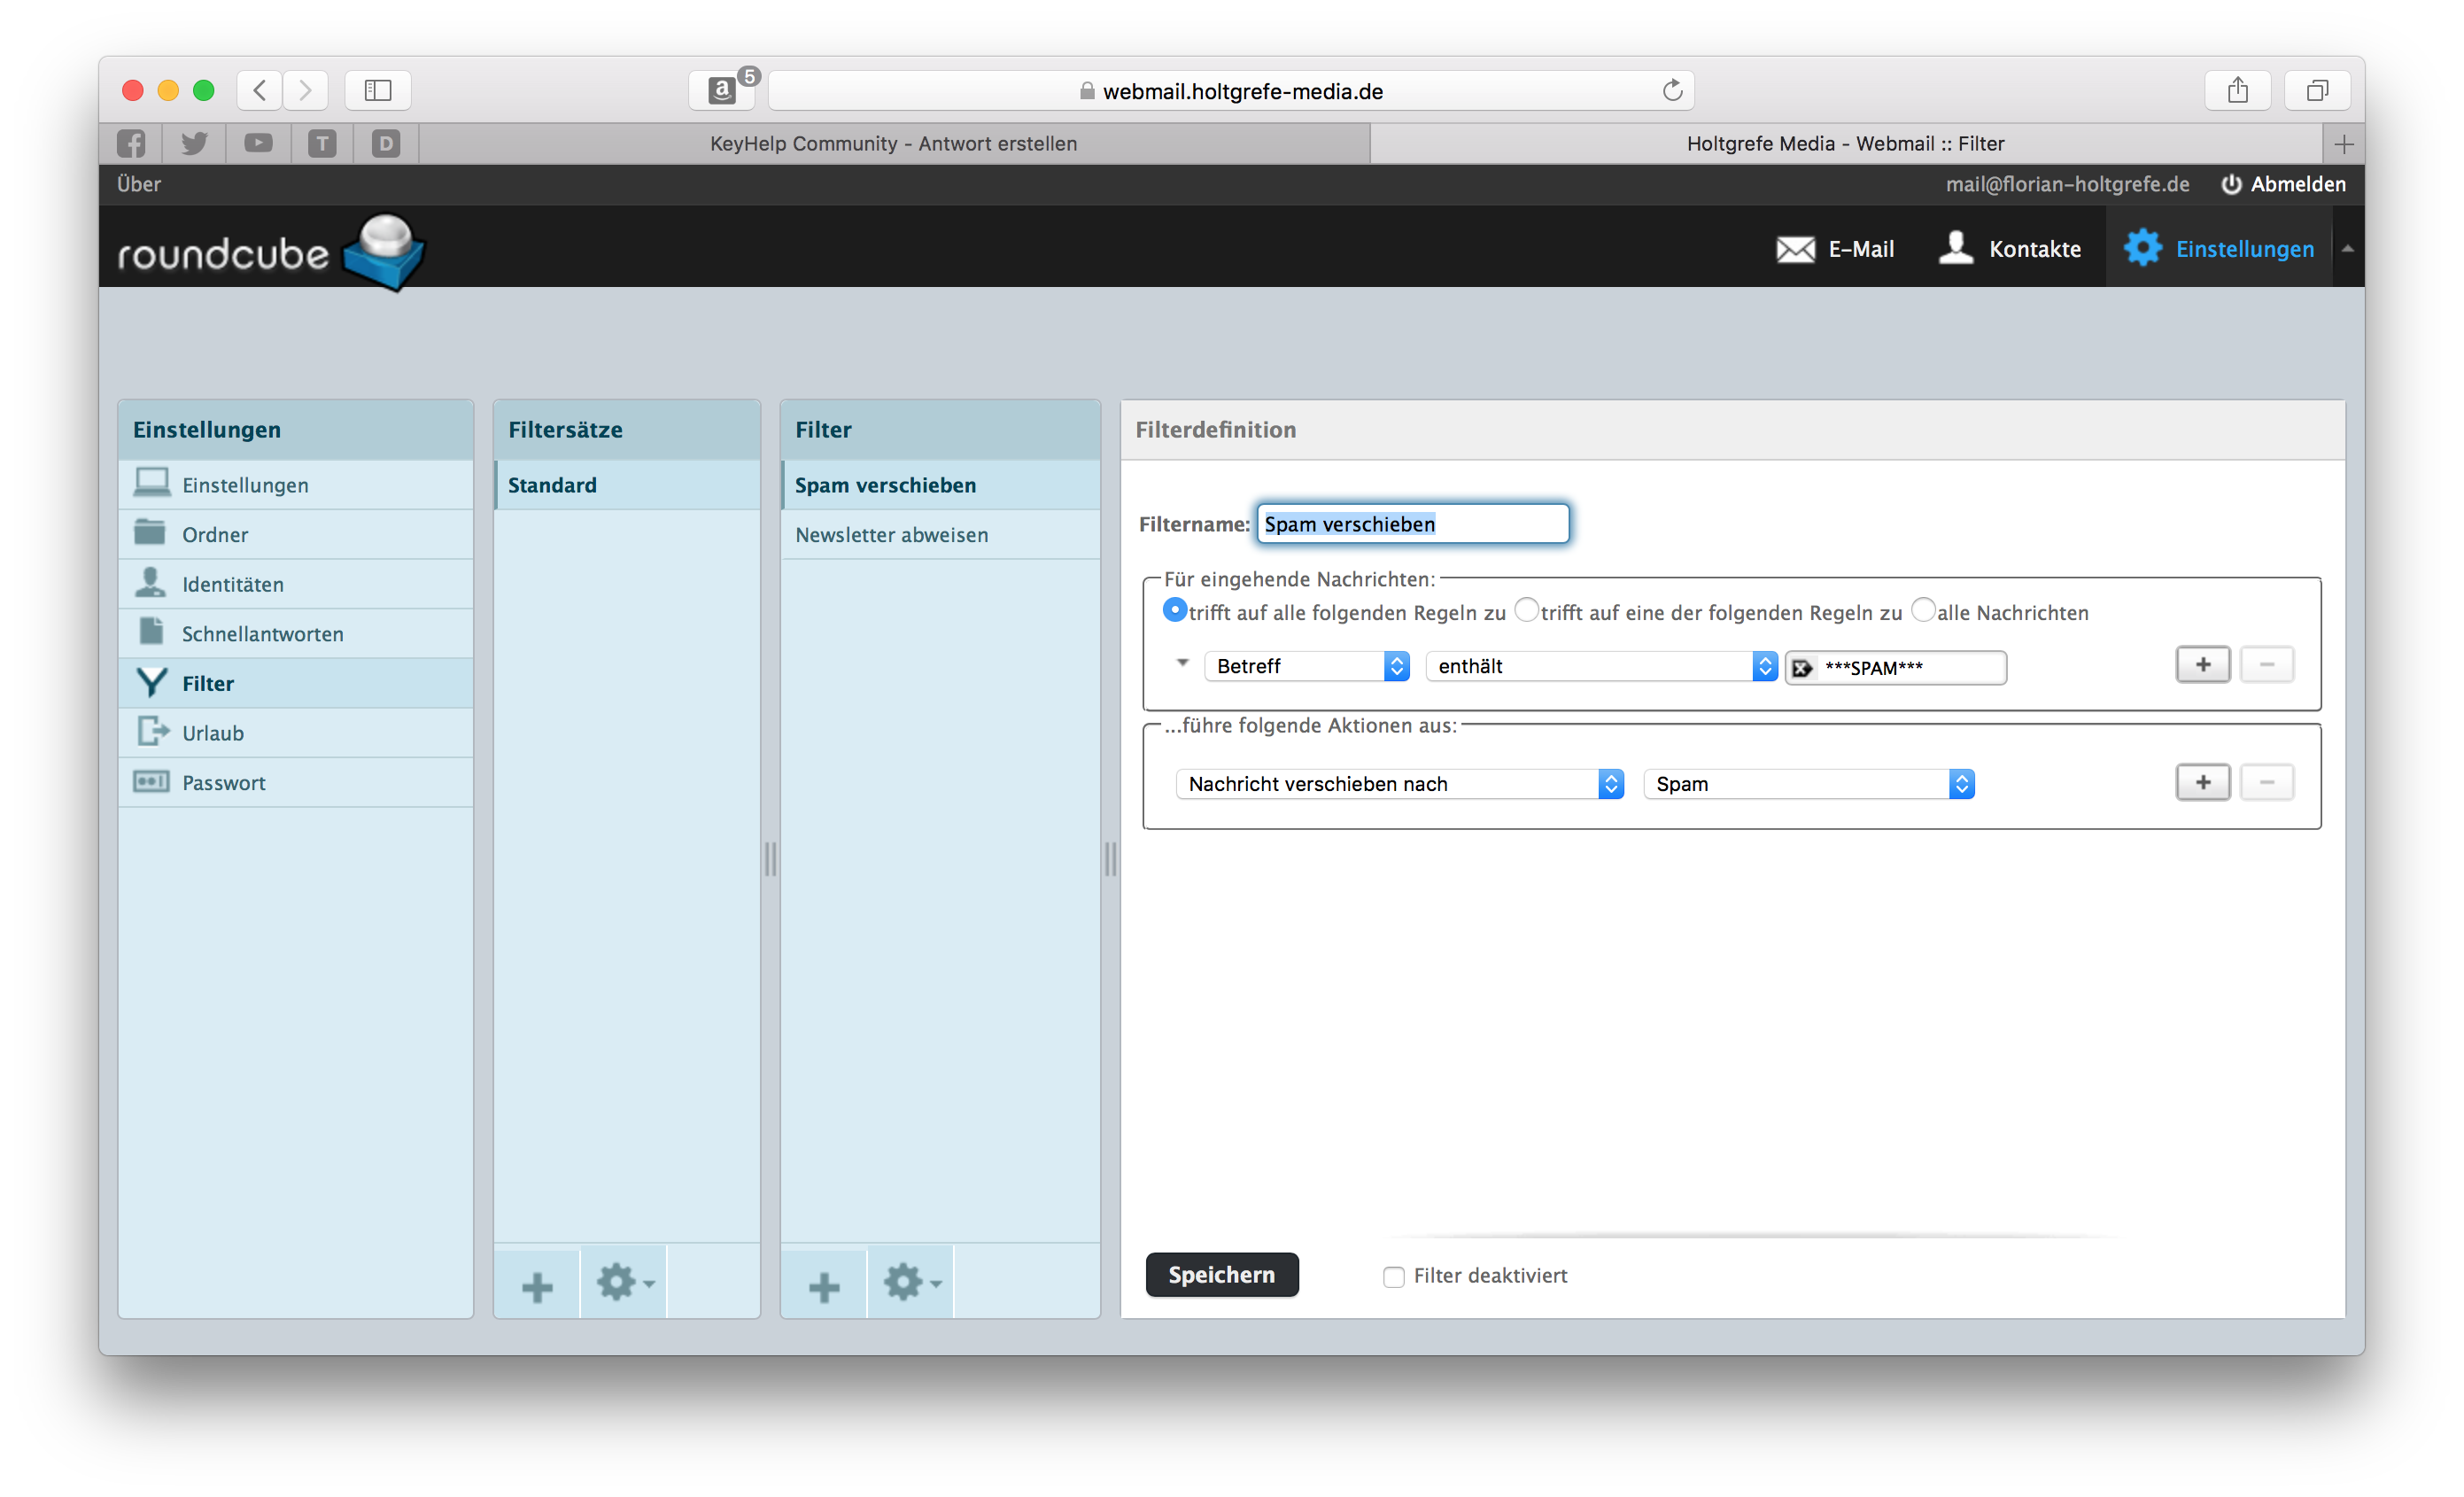Screen dimensions: 2464x1497
Task: Add new filter with plus icon
Action: (824, 1286)
